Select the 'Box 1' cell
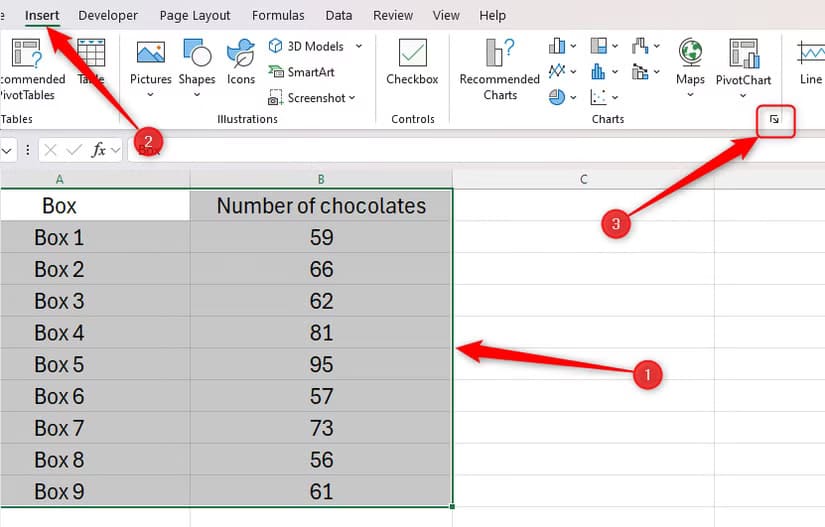The height and width of the screenshot is (527, 825). pos(95,237)
